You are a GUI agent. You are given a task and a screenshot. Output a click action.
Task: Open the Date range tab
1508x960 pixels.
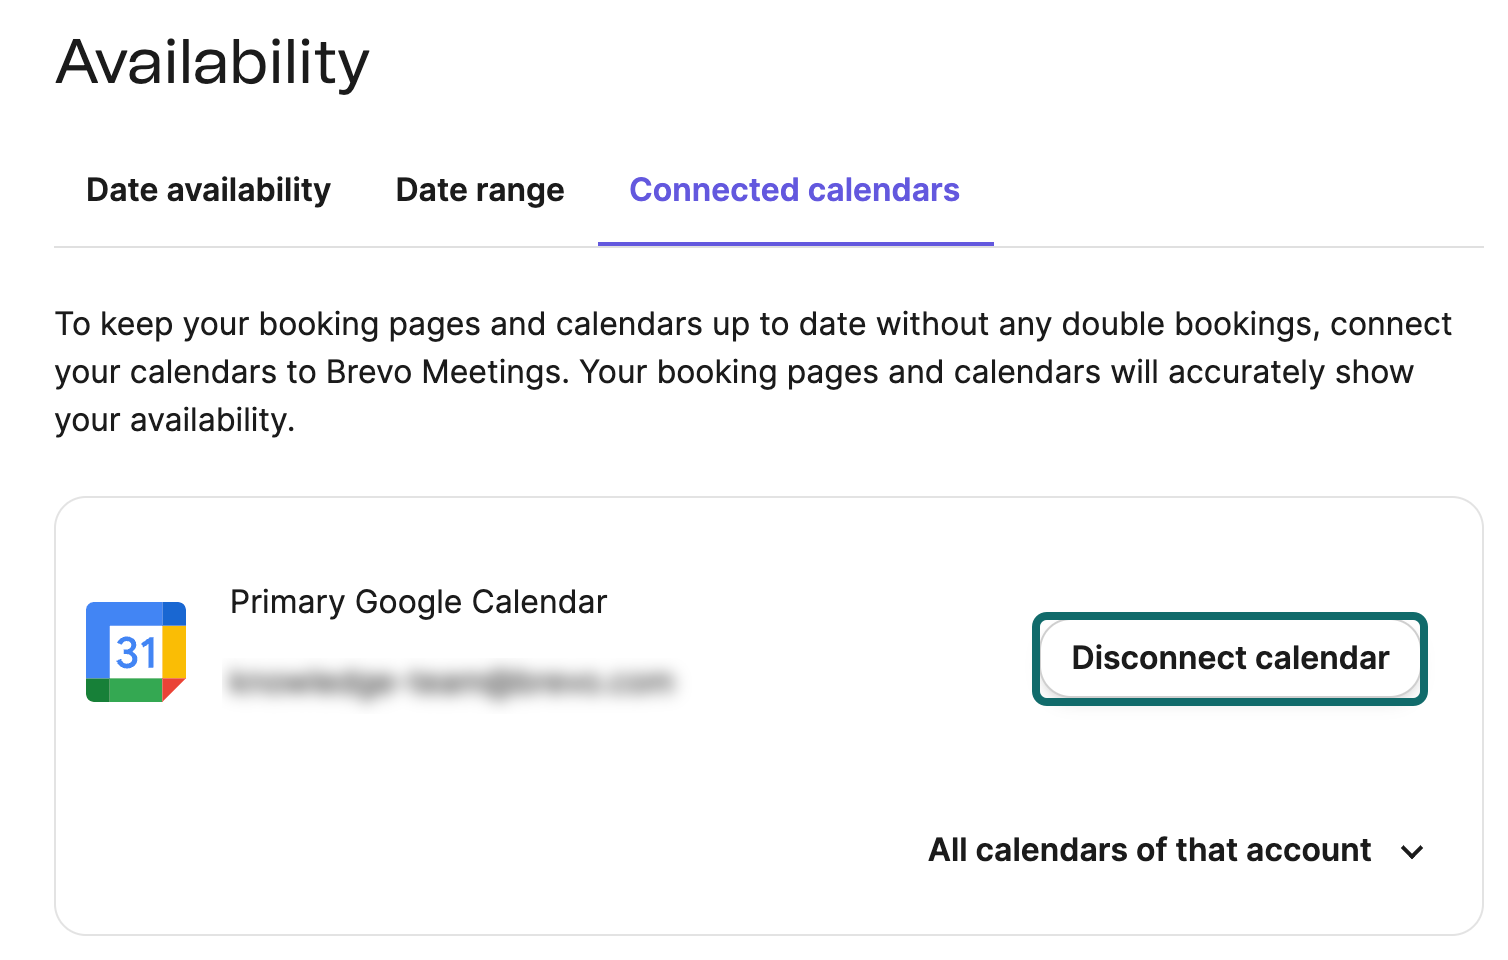click(x=480, y=190)
